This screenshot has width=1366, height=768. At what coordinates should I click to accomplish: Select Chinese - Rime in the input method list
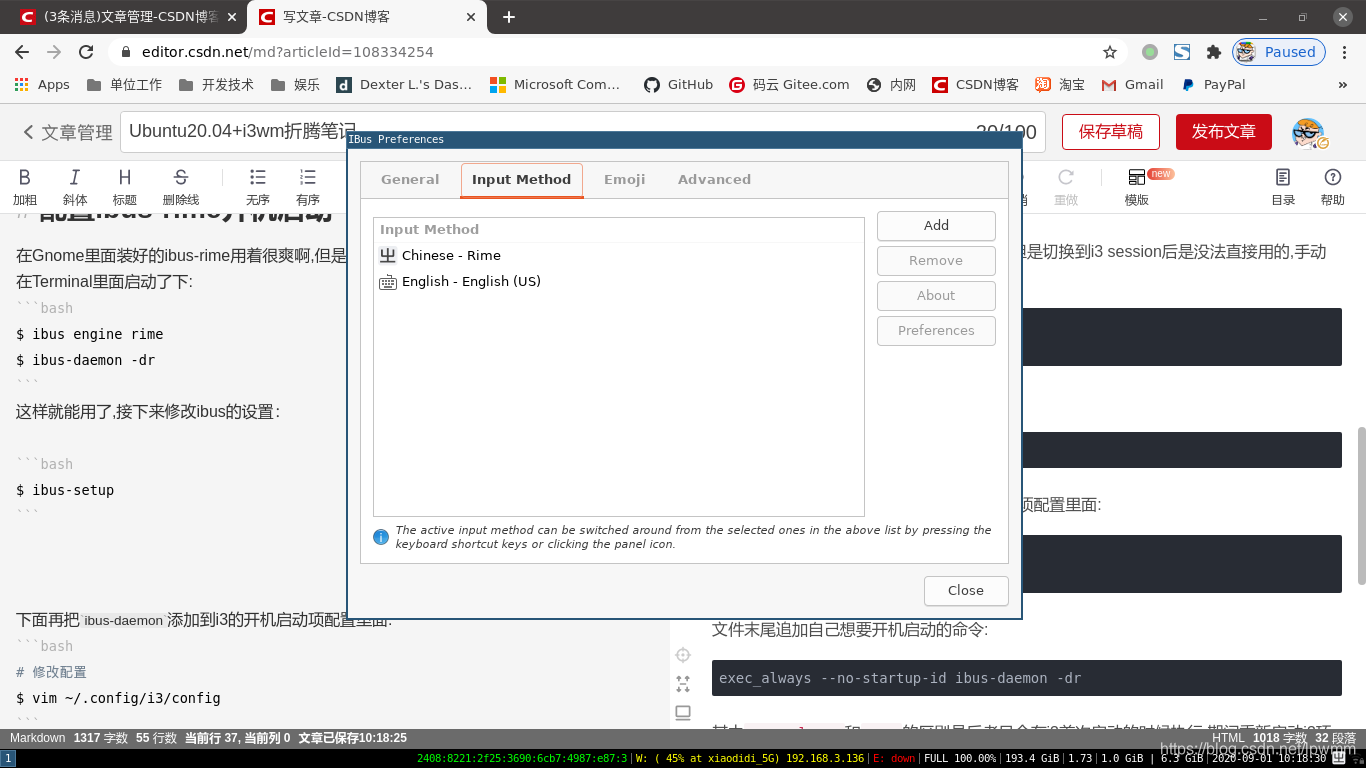coord(618,256)
